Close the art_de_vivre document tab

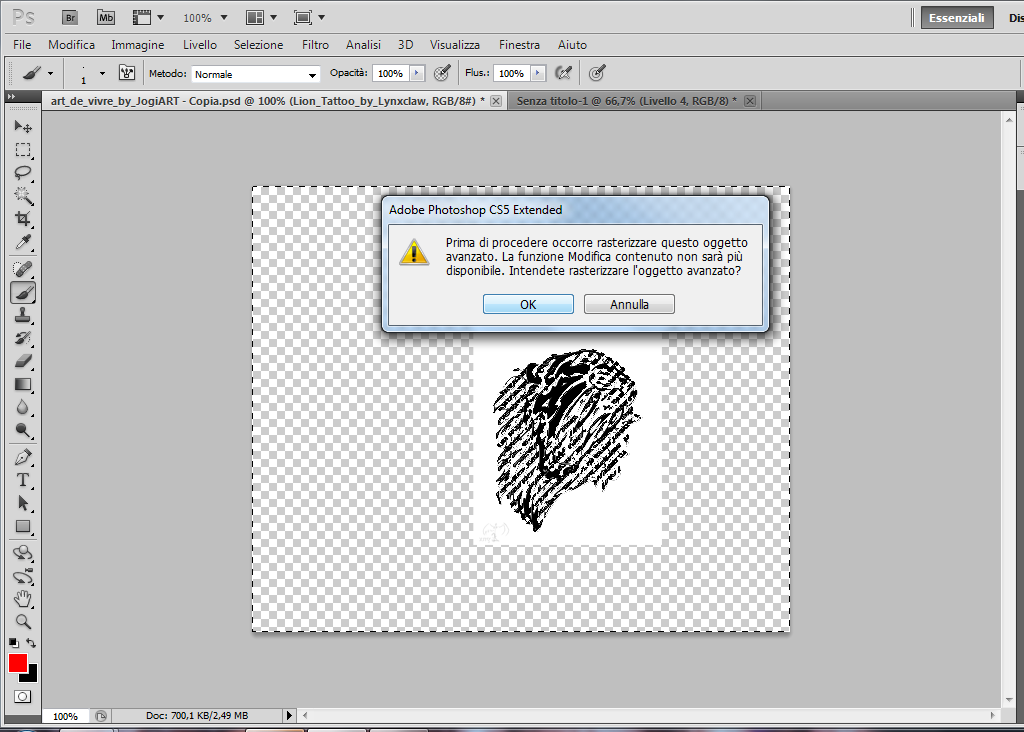[496, 101]
